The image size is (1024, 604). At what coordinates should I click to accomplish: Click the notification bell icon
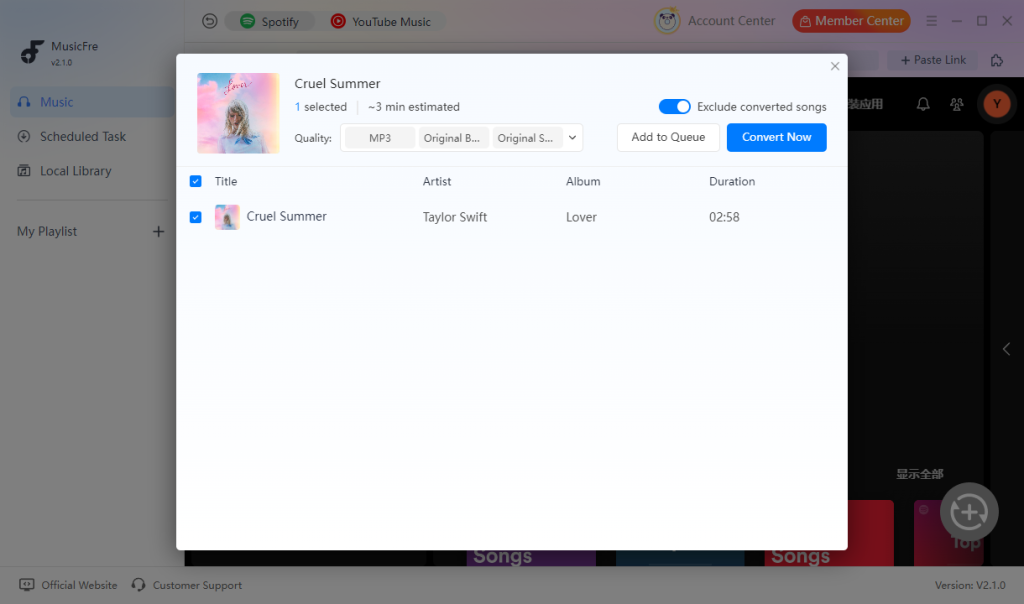[x=923, y=104]
